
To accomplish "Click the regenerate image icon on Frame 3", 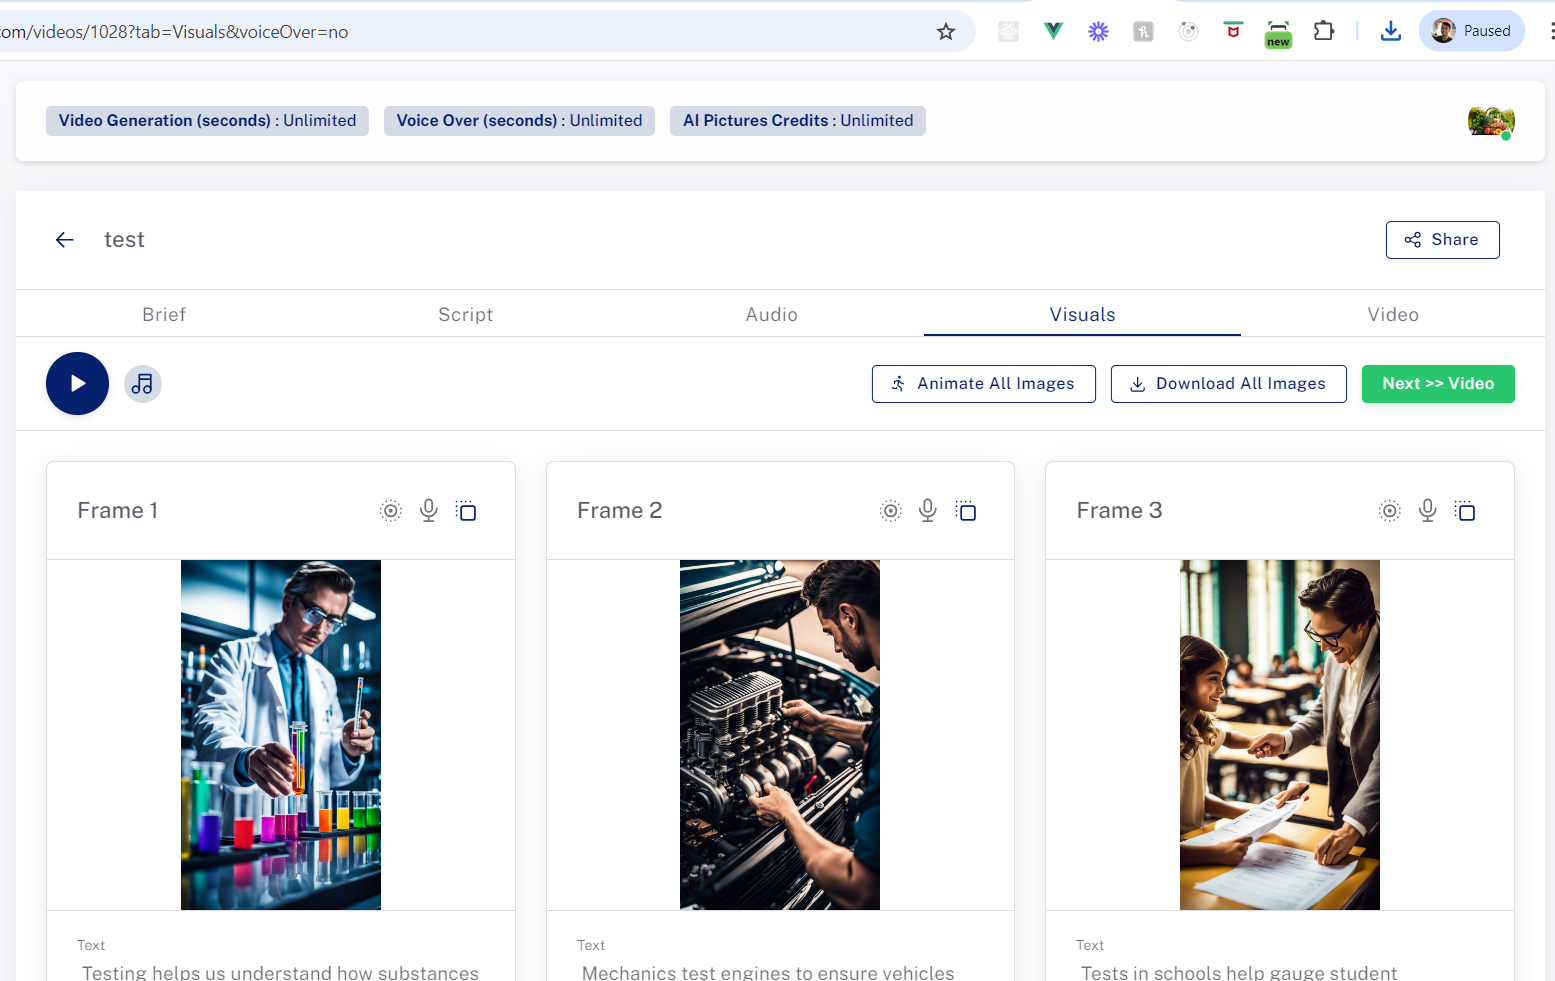I will click(1389, 510).
